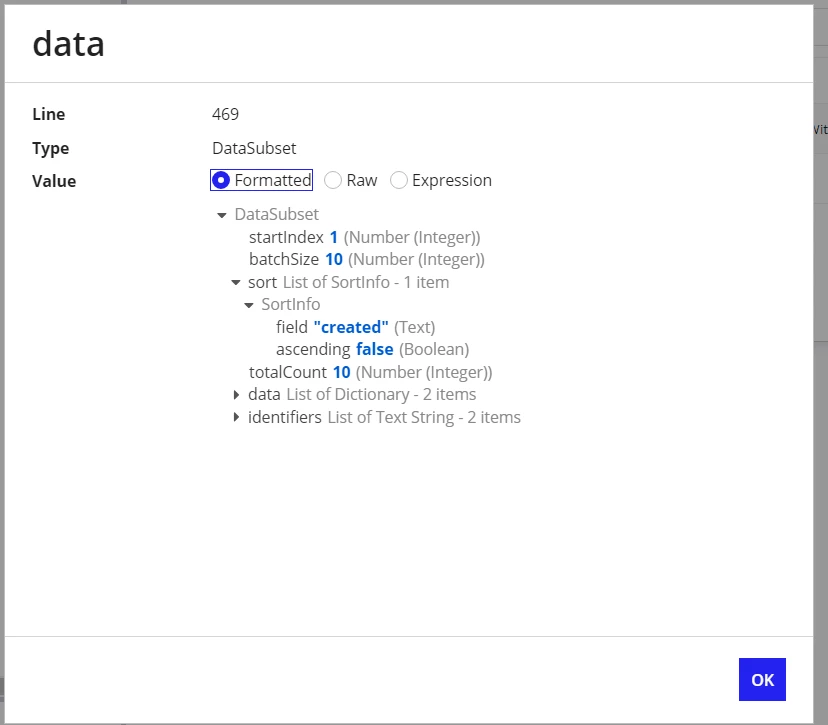The height and width of the screenshot is (725, 828).
Task: Collapse the sort list node
Action: tap(236, 283)
